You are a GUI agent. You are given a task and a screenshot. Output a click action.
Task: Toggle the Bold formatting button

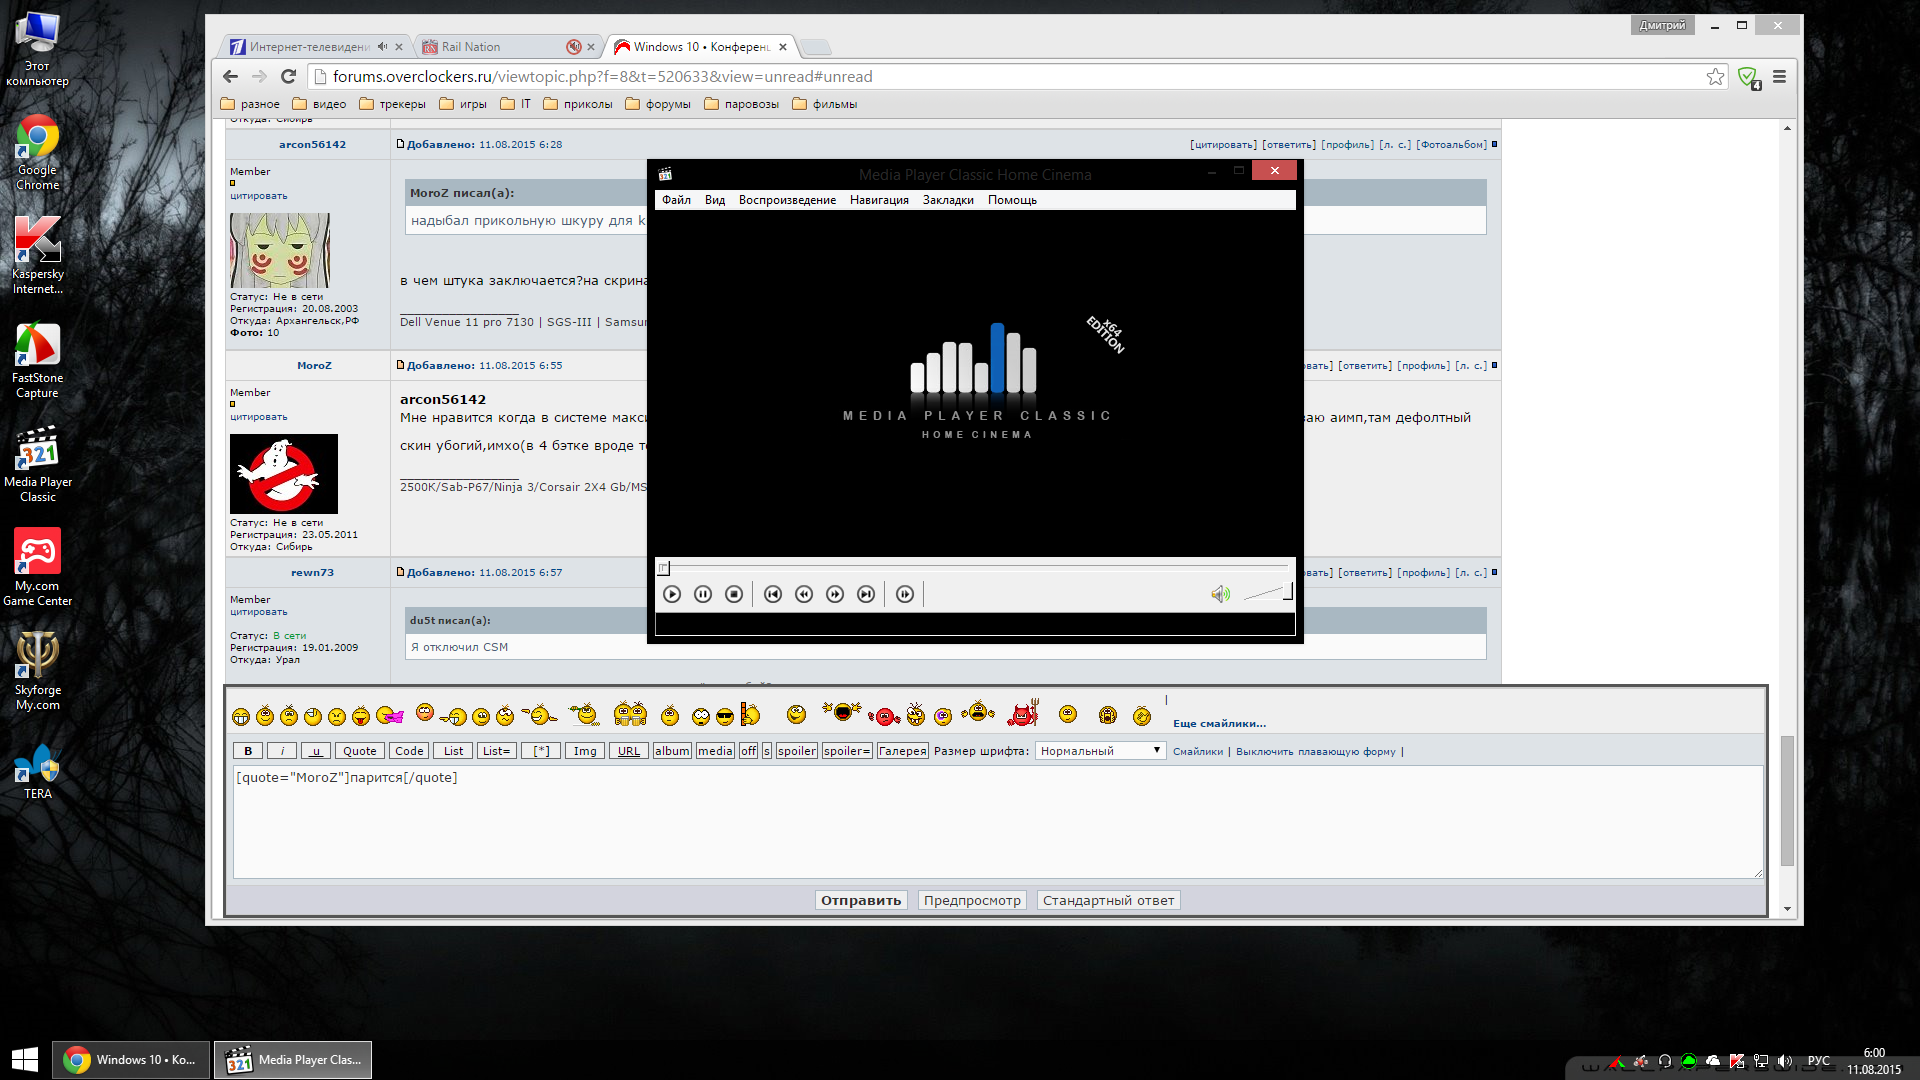248,751
